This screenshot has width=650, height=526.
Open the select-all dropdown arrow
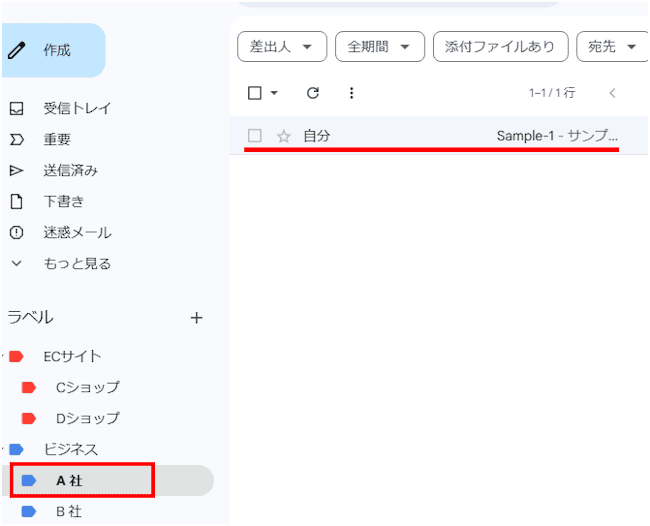click(x=274, y=93)
